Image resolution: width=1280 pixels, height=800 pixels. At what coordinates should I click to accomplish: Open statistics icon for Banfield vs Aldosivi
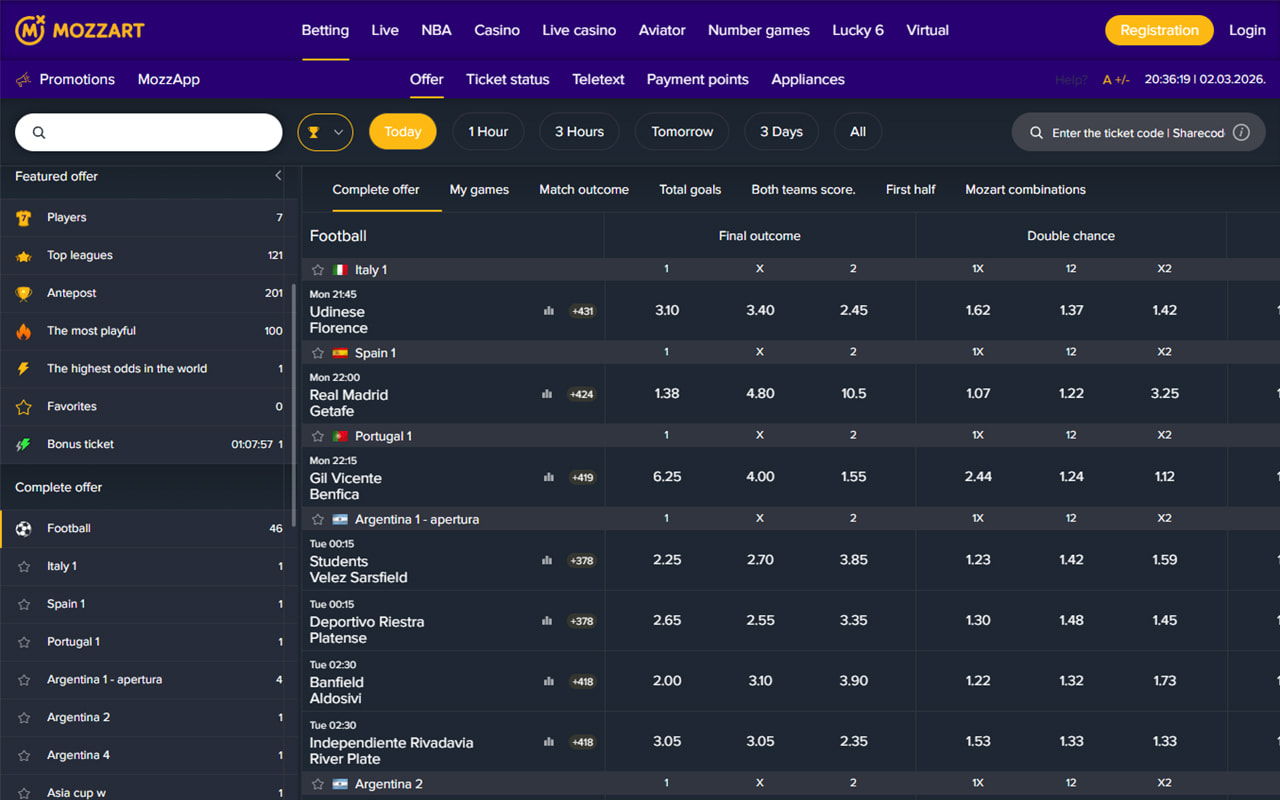(x=548, y=681)
